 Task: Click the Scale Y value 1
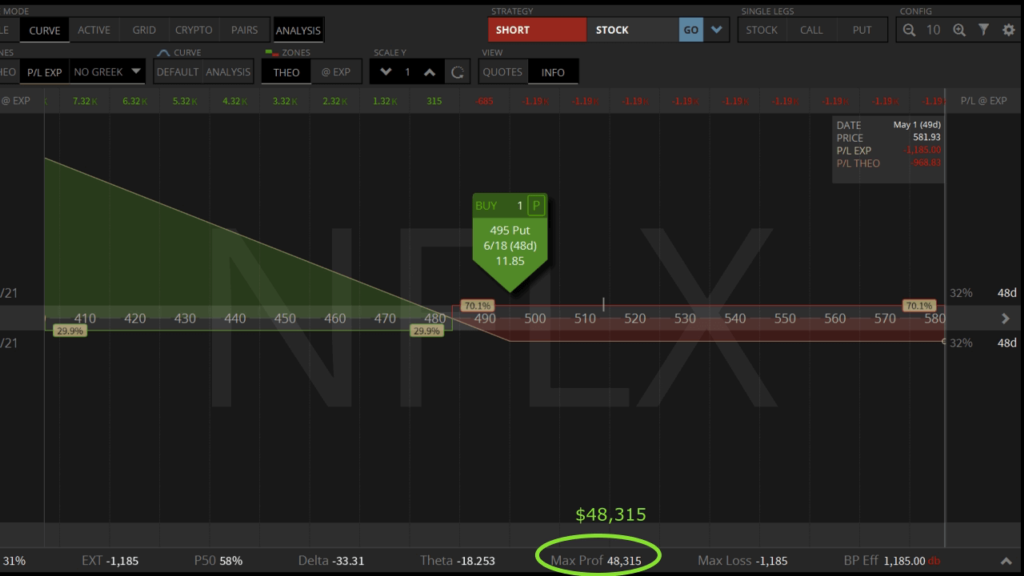coord(408,72)
